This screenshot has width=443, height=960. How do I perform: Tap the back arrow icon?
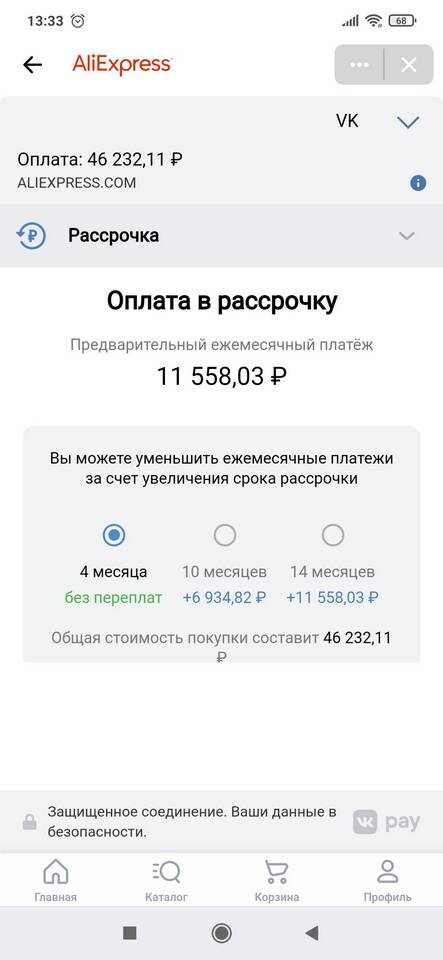point(32,64)
